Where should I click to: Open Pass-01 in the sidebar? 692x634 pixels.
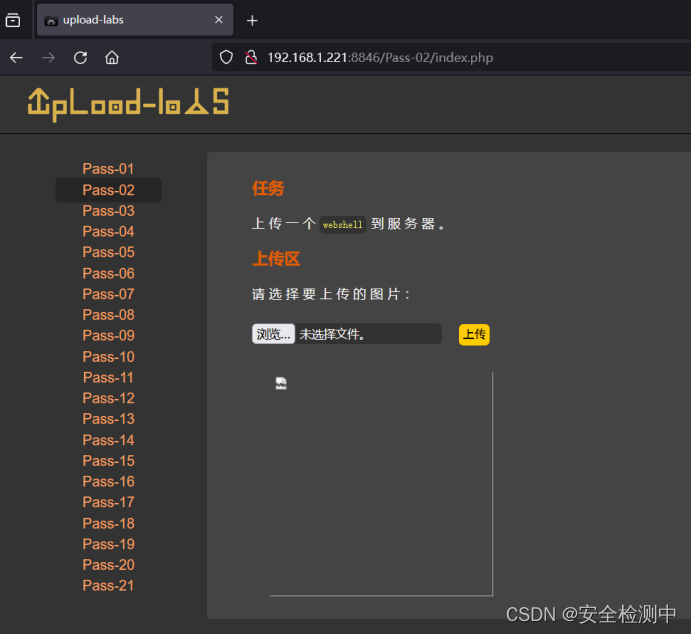pos(108,169)
